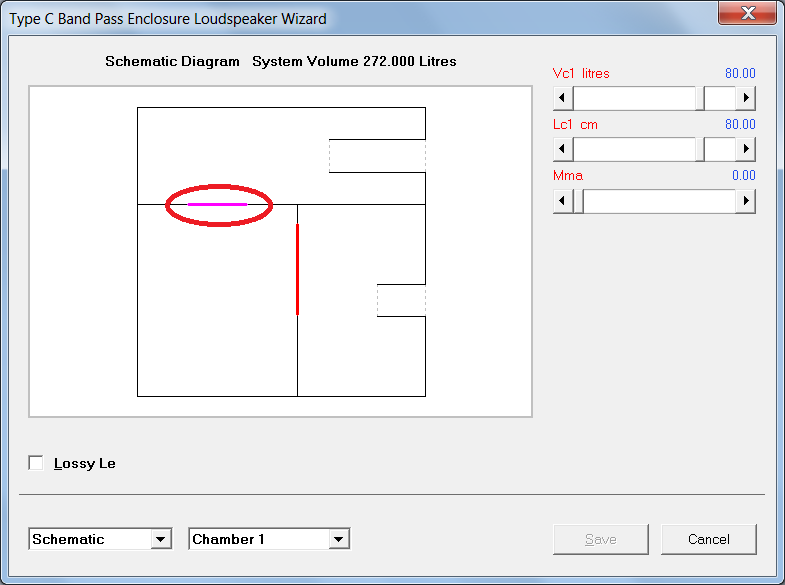Click the System Volume 272.000 Litres text

pyautogui.click(x=354, y=62)
